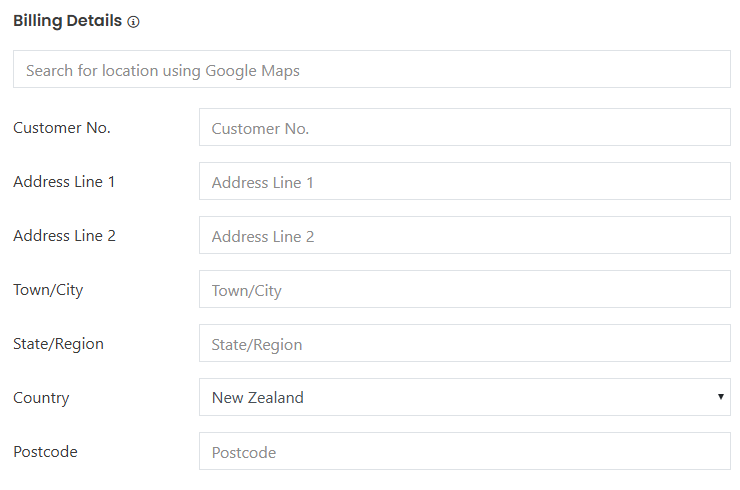Open the Country dropdown
Image resolution: width=740 pixels, height=490 pixels.
464,397
